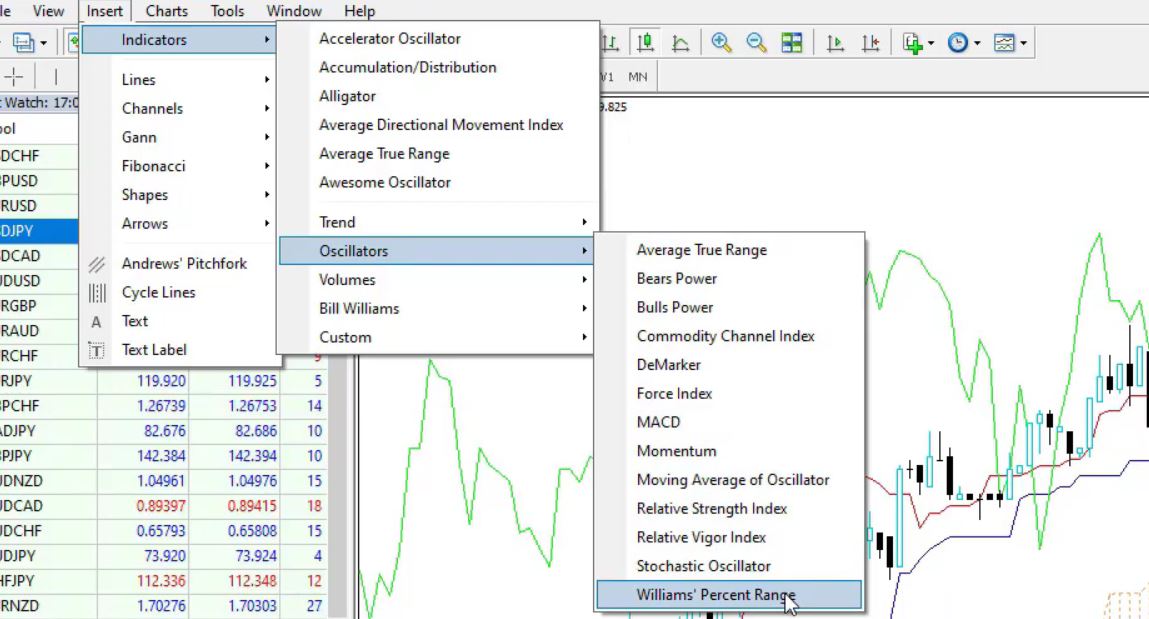Image resolution: width=1149 pixels, height=619 pixels.
Task: Toggle chart shift from right edge
Action: coord(869,43)
